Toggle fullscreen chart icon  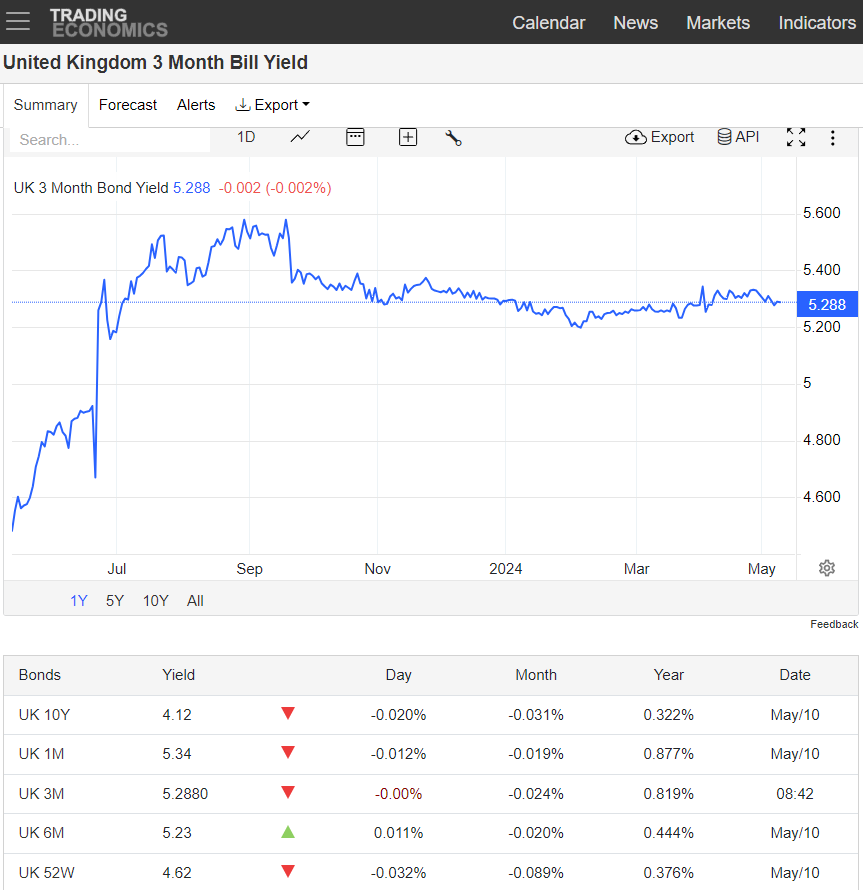coord(796,137)
